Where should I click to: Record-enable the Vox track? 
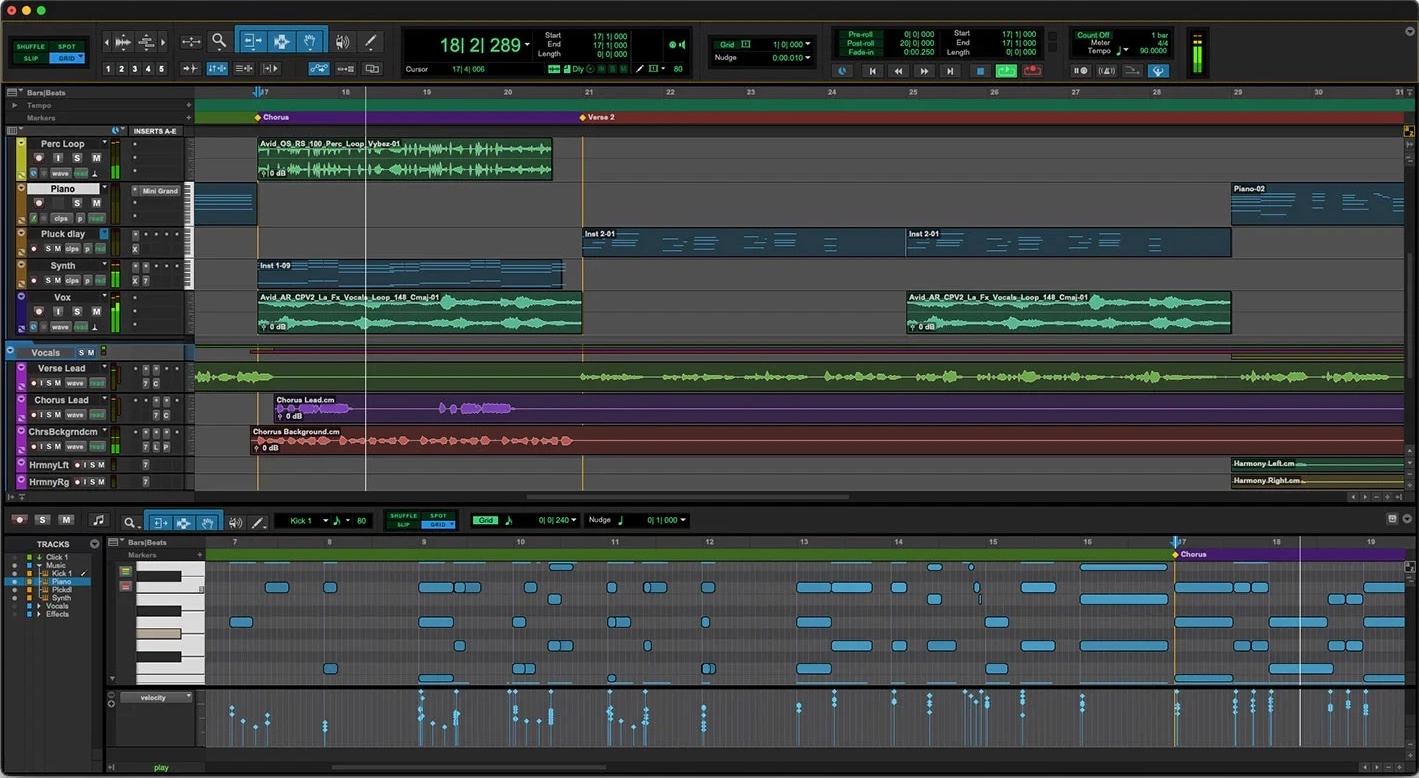click(x=39, y=312)
